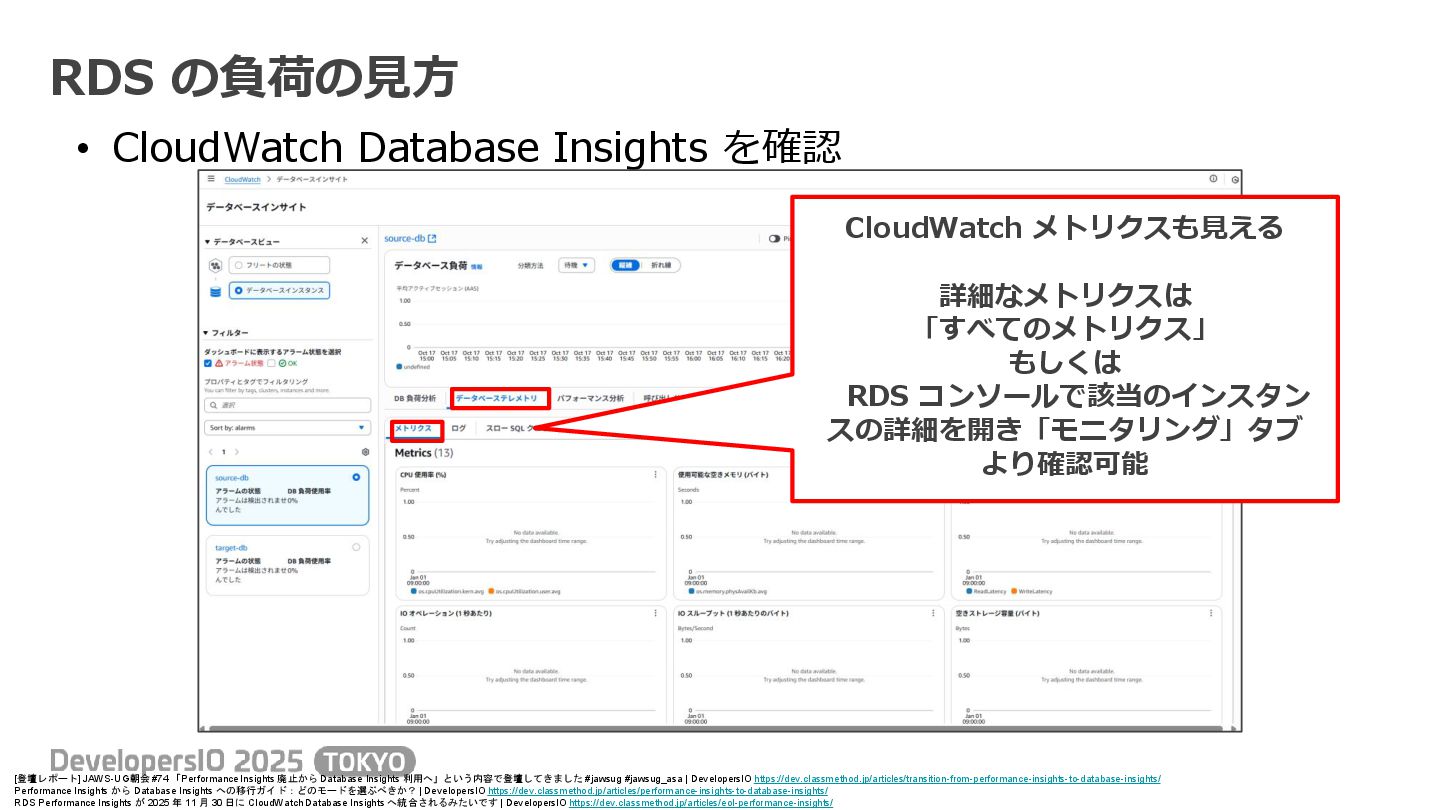Open 空きストレージ容量 widget kebab menu
Screen dimensions: 1440x810
click(1211, 613)
